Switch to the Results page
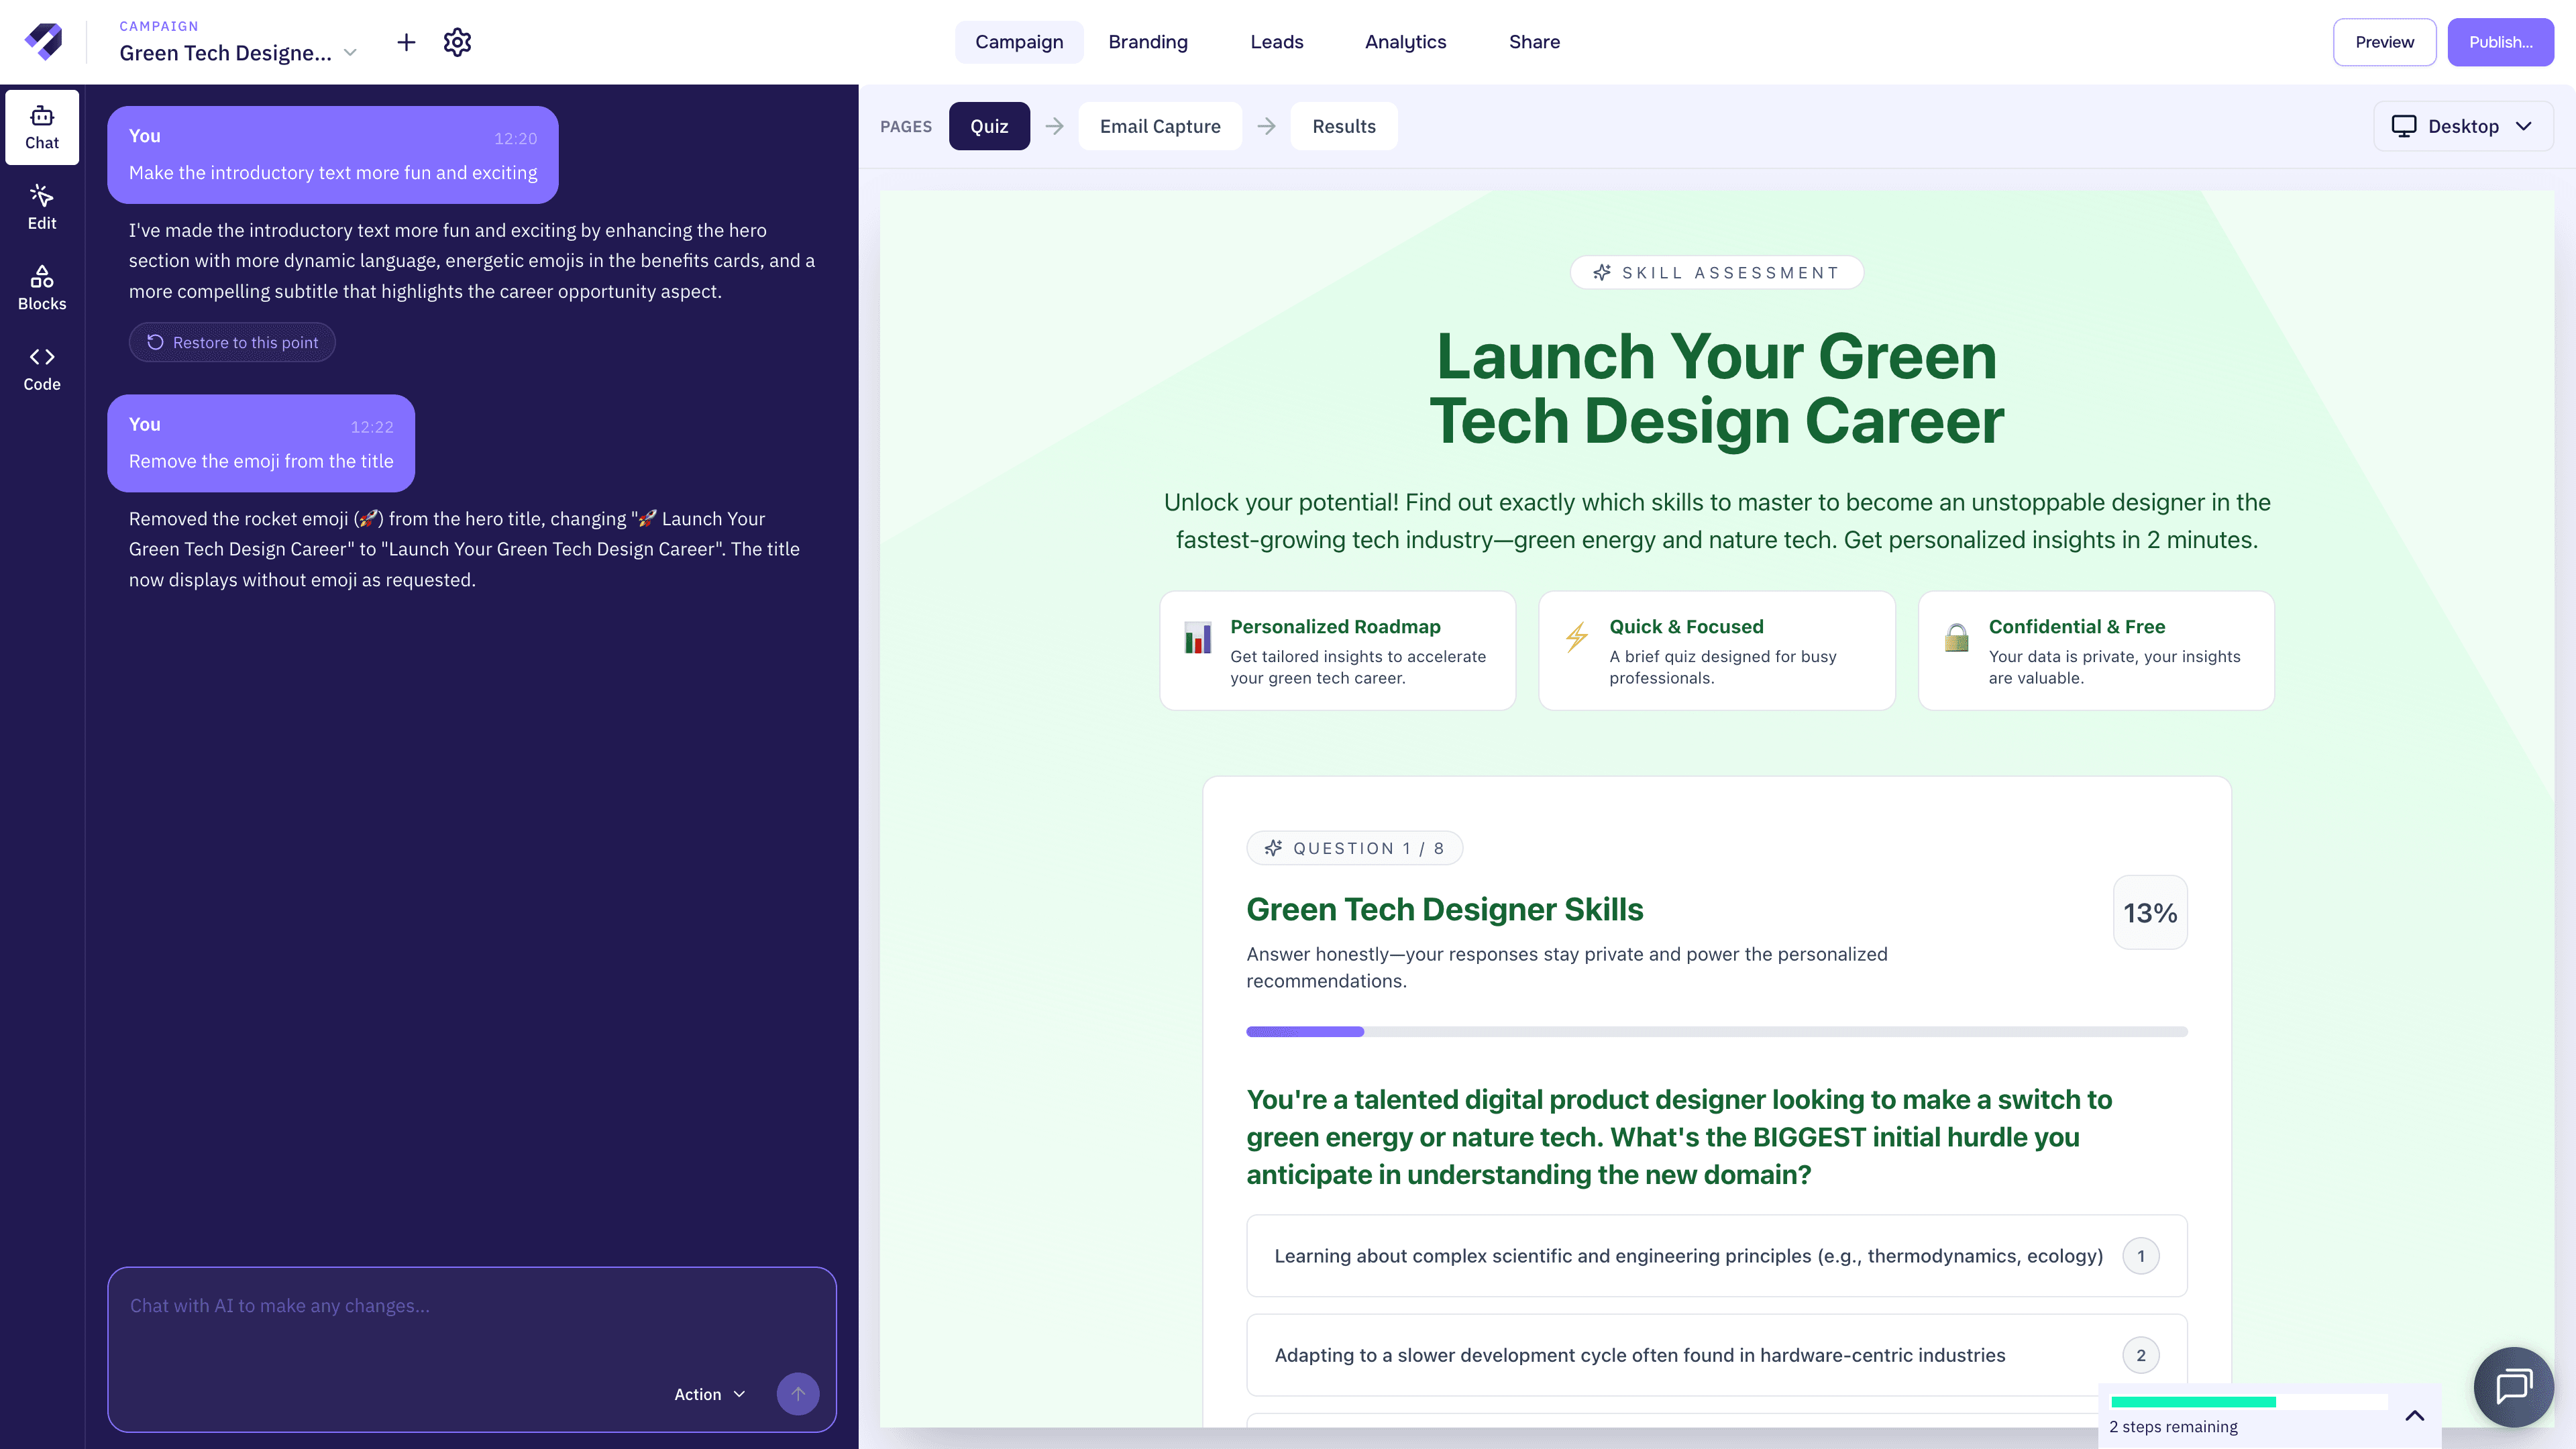The width and height of the screenshot is (2576, 1449). (x=1344, y=126)
